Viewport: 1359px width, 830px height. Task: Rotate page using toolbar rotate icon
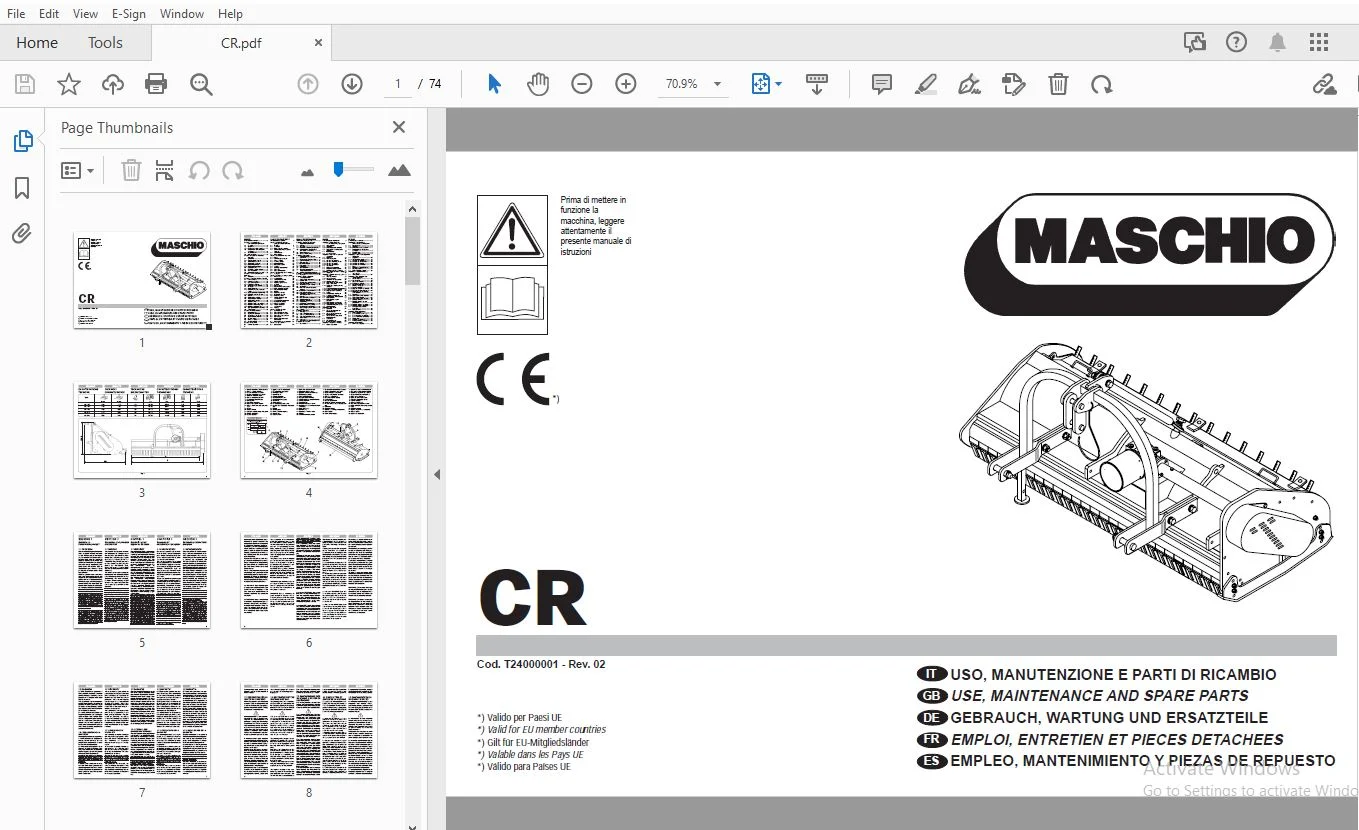point(1102,85)
